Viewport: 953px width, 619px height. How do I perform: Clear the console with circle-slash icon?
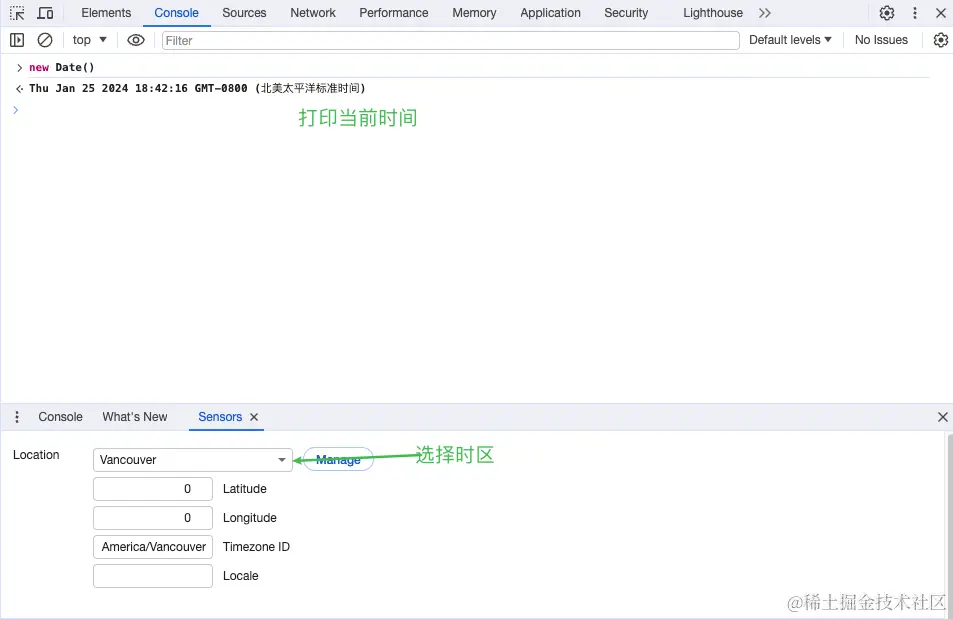[x=45, y=40]
